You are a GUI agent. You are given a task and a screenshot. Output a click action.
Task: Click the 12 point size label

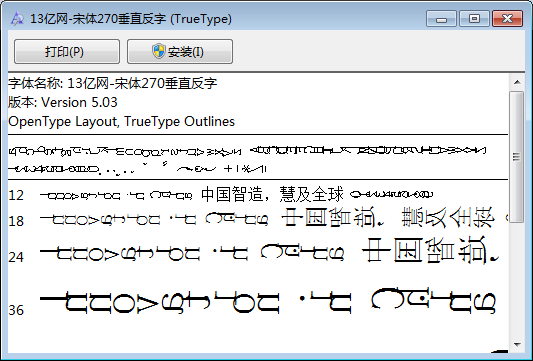[x=16, y=195]
